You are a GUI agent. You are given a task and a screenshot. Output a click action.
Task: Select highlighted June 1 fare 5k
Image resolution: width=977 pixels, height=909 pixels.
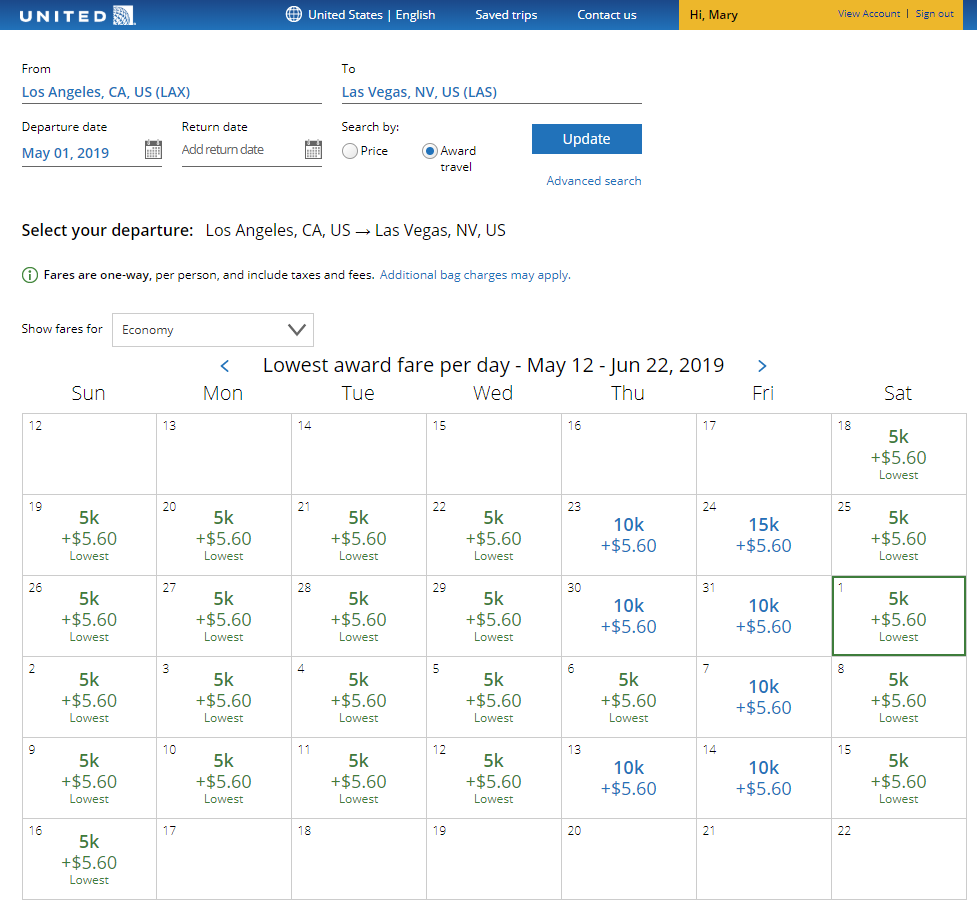pyautogui.click(x=898, y=616)
